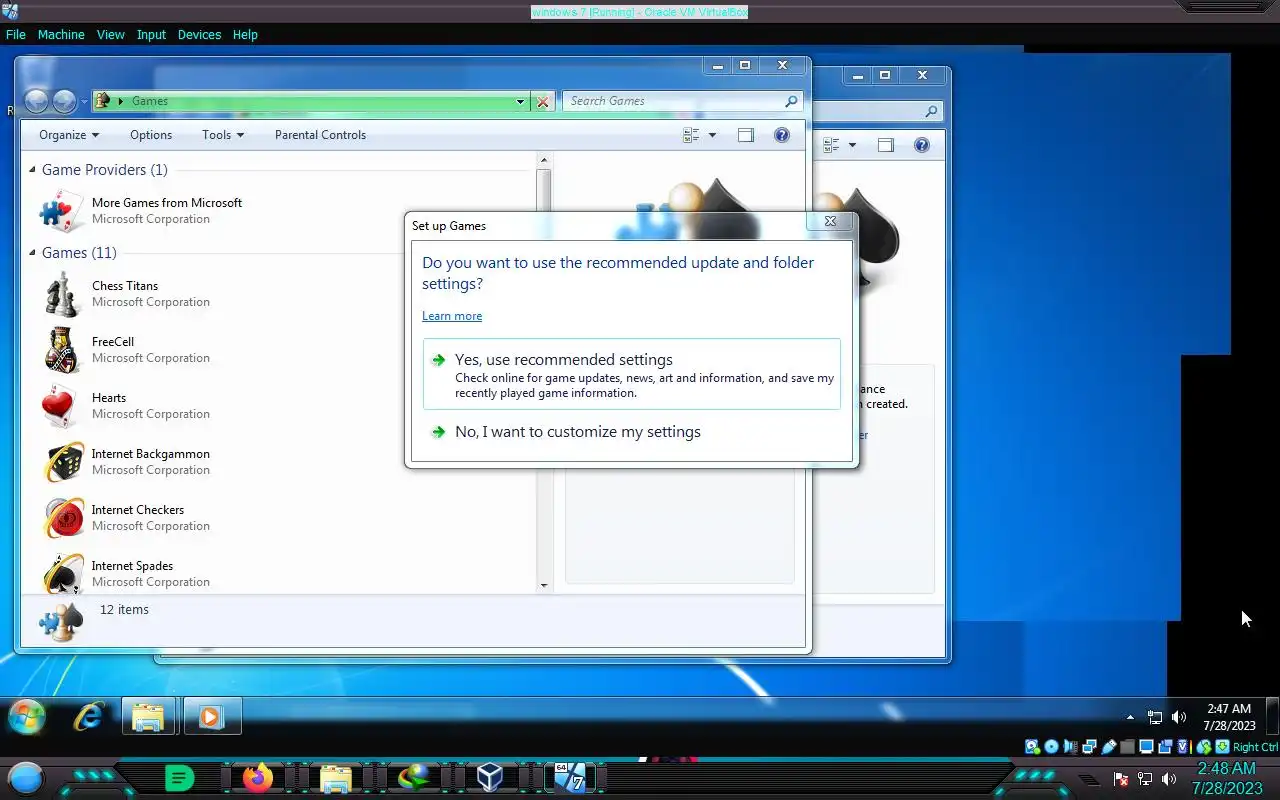Click the games list scroll down arrow
1280x800 pixels.
pyautogui.click(x=544, y=586)
